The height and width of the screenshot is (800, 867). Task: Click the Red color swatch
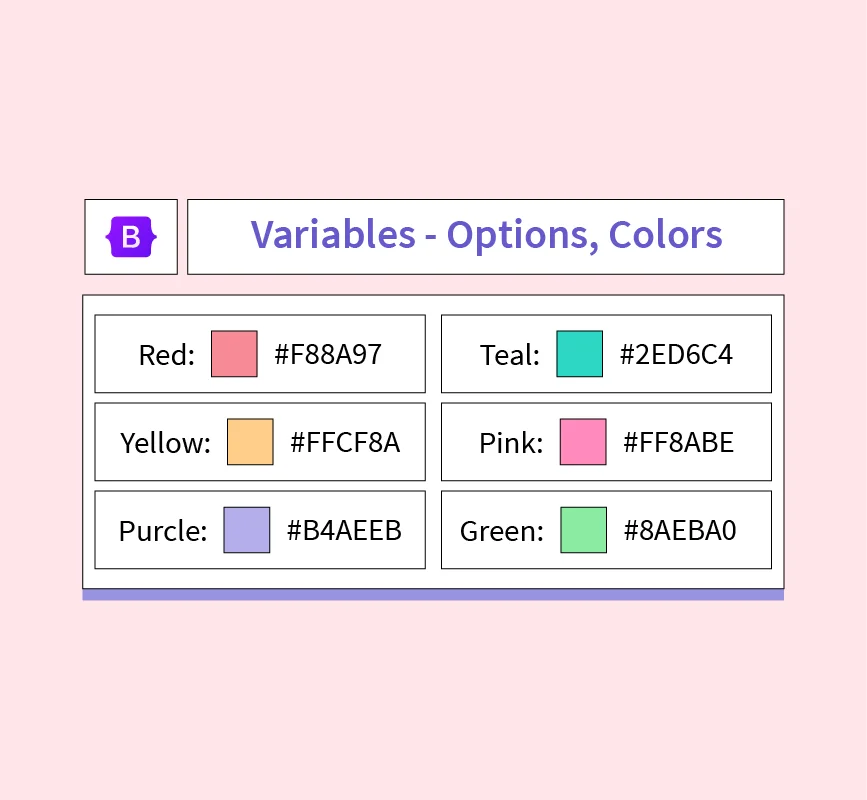coord(234,354)
